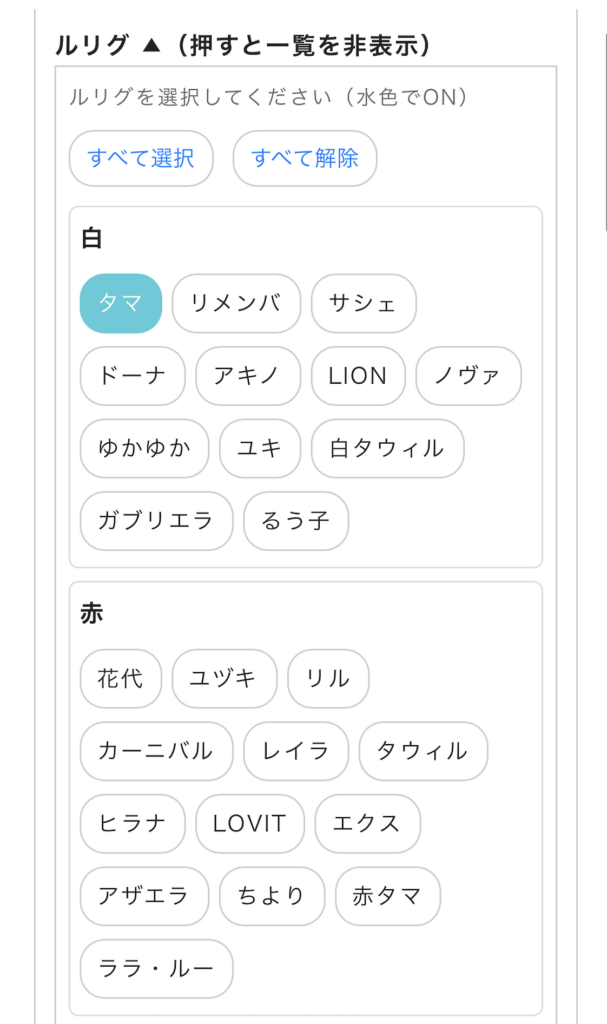Image resolution: width=607 pixels, height=1024 pixels.
Task: Click the scrollbar on the right edge
Action: click(605, 120)
